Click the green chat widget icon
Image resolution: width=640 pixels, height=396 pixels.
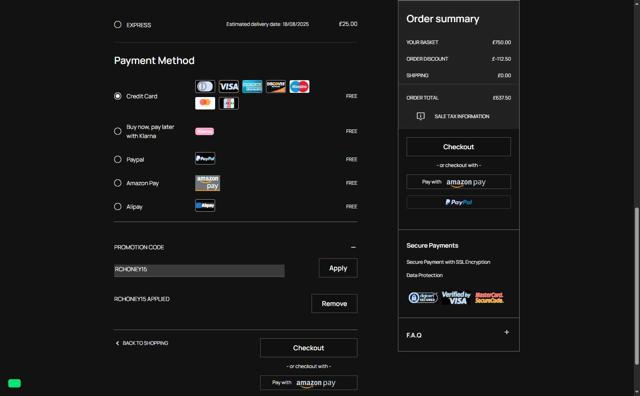[14, 383]
